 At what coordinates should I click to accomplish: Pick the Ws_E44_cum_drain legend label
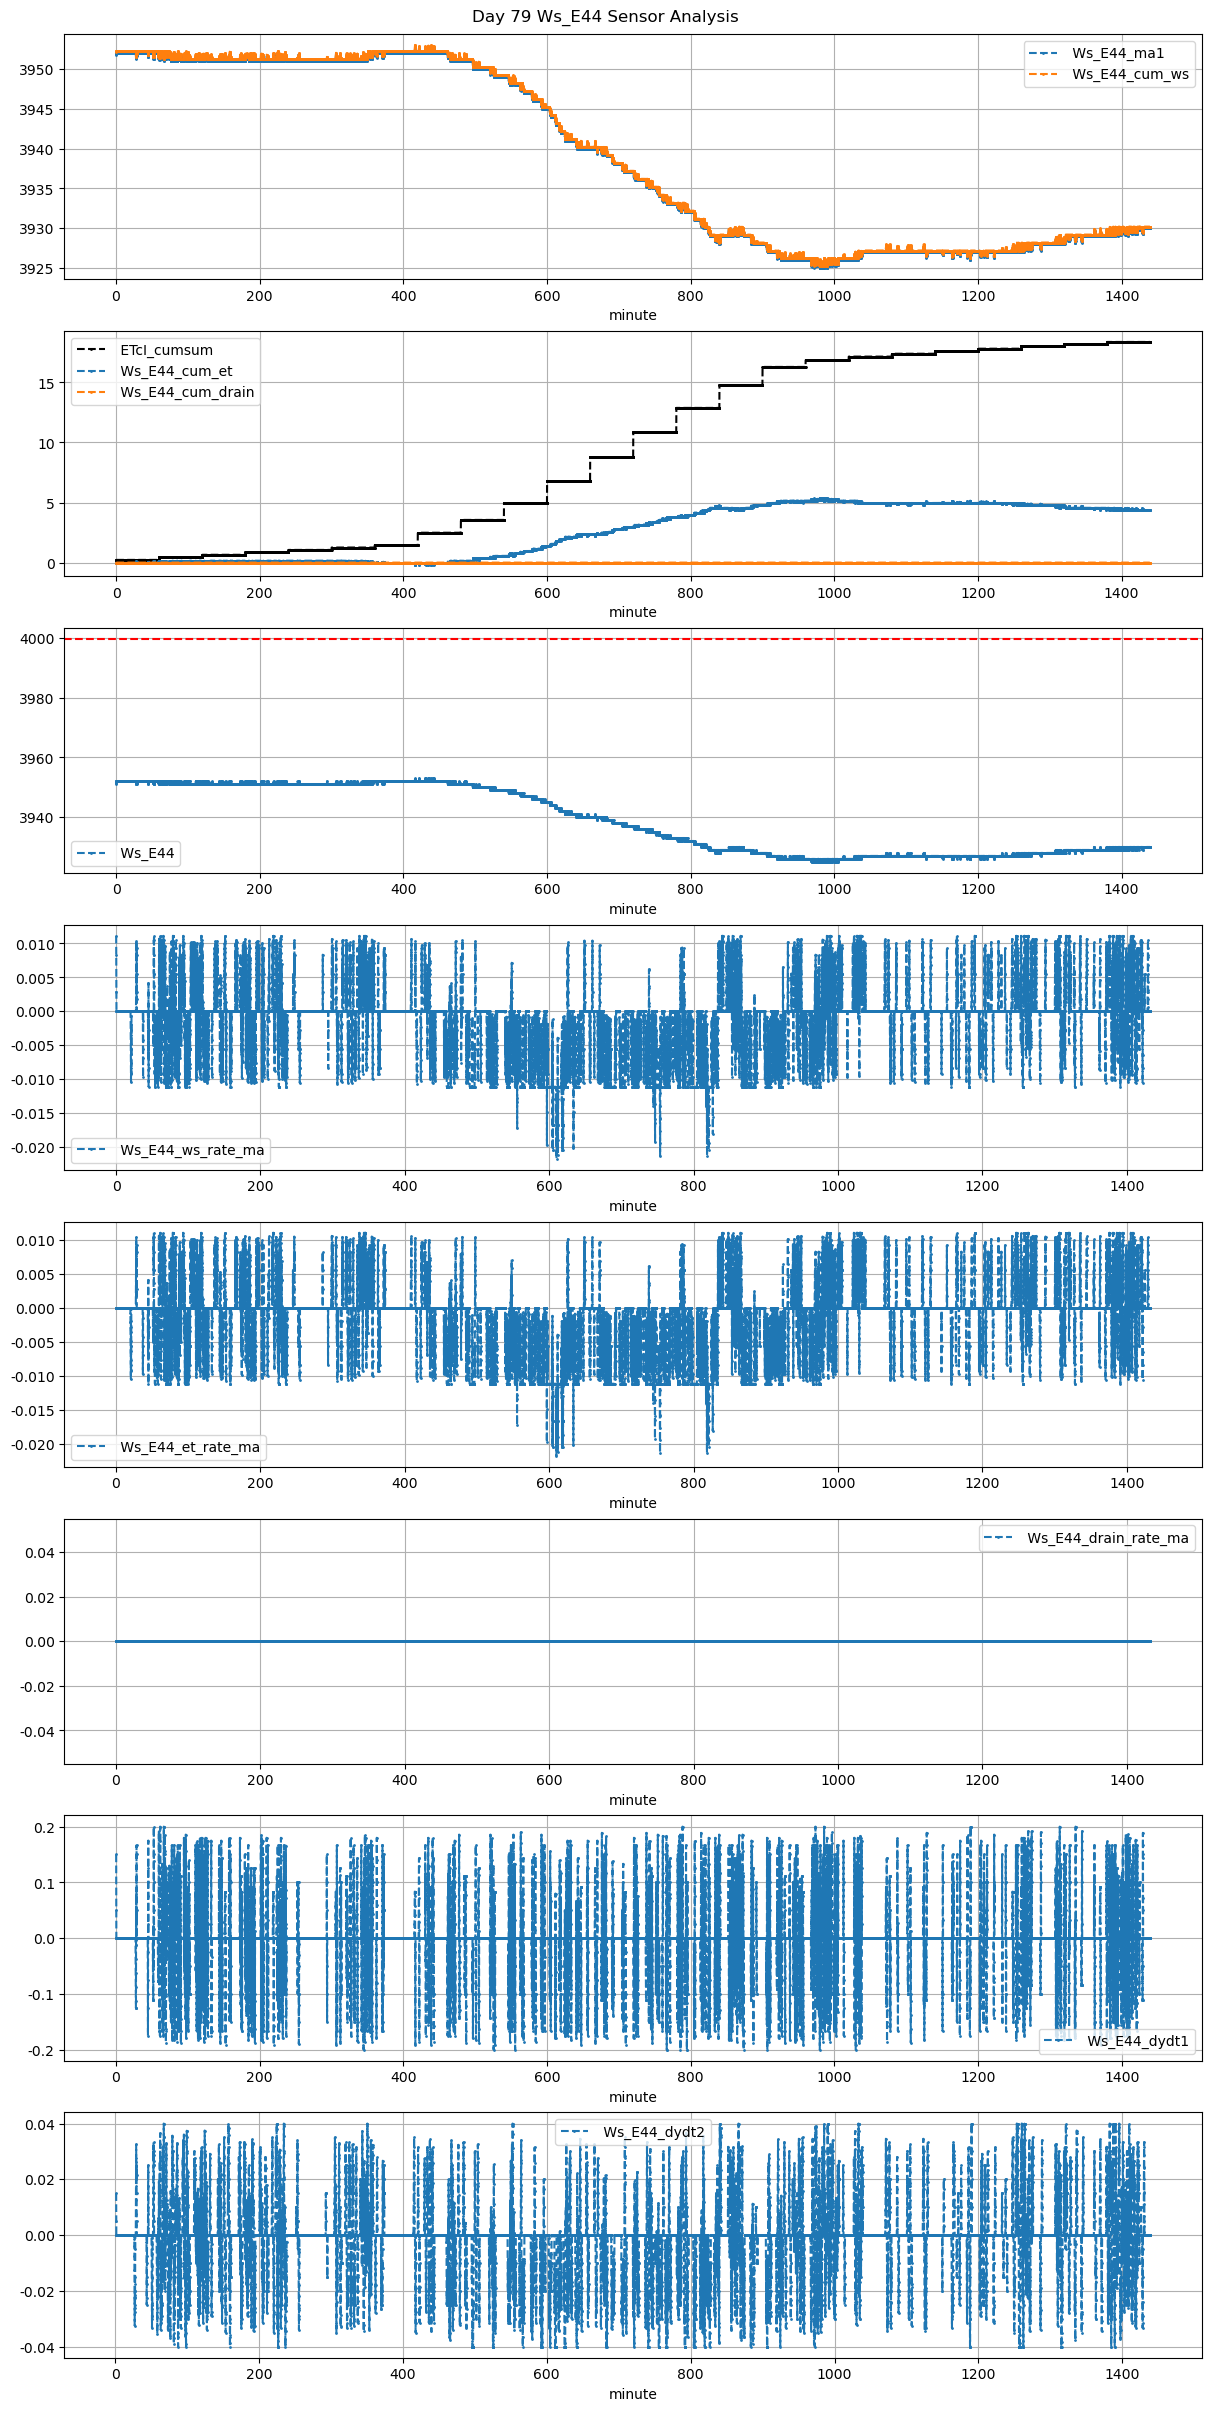point(187,392)
